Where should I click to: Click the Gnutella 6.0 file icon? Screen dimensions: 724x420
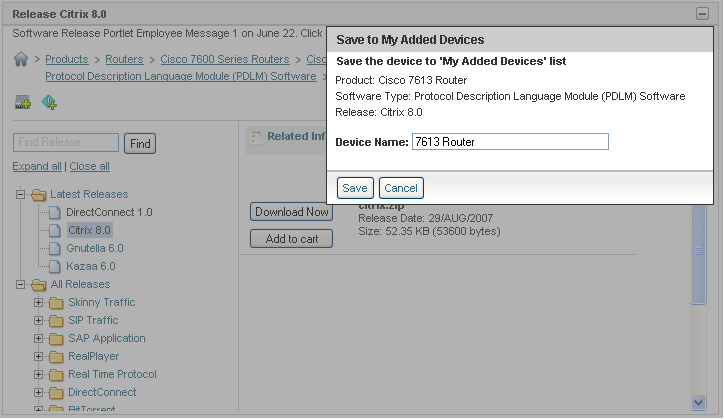pos(54,248)
